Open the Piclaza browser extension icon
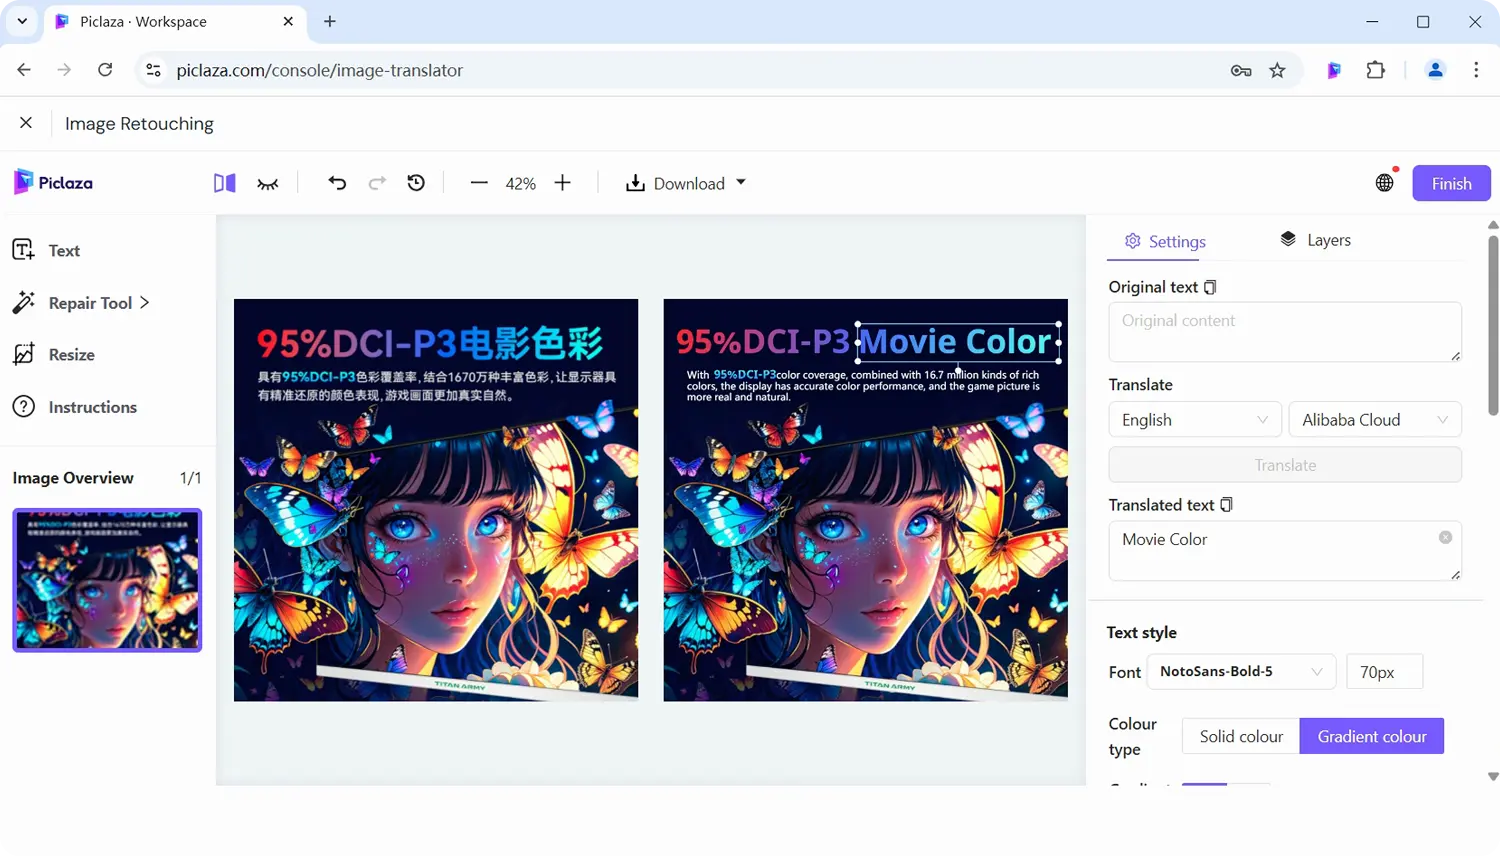Image resolution: width=1500 pixels, height=856 pixels. tap(1334, 70)
